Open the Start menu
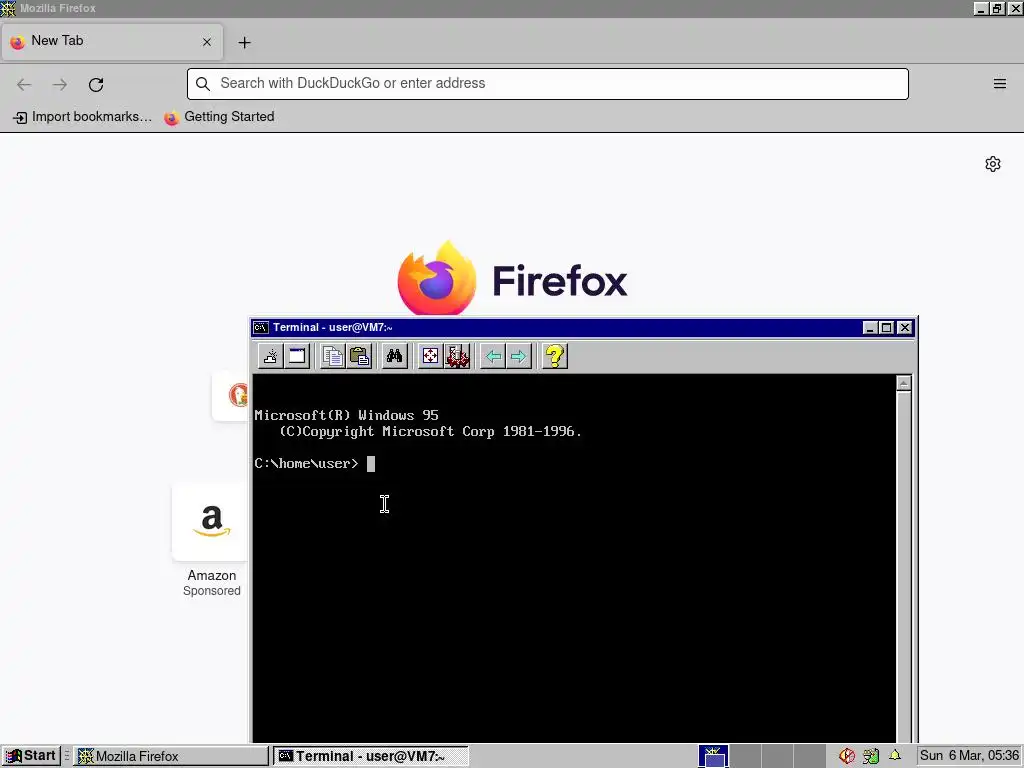Image resolution: width=1024 pixels, height=768 pixels. tap(31, 756)
